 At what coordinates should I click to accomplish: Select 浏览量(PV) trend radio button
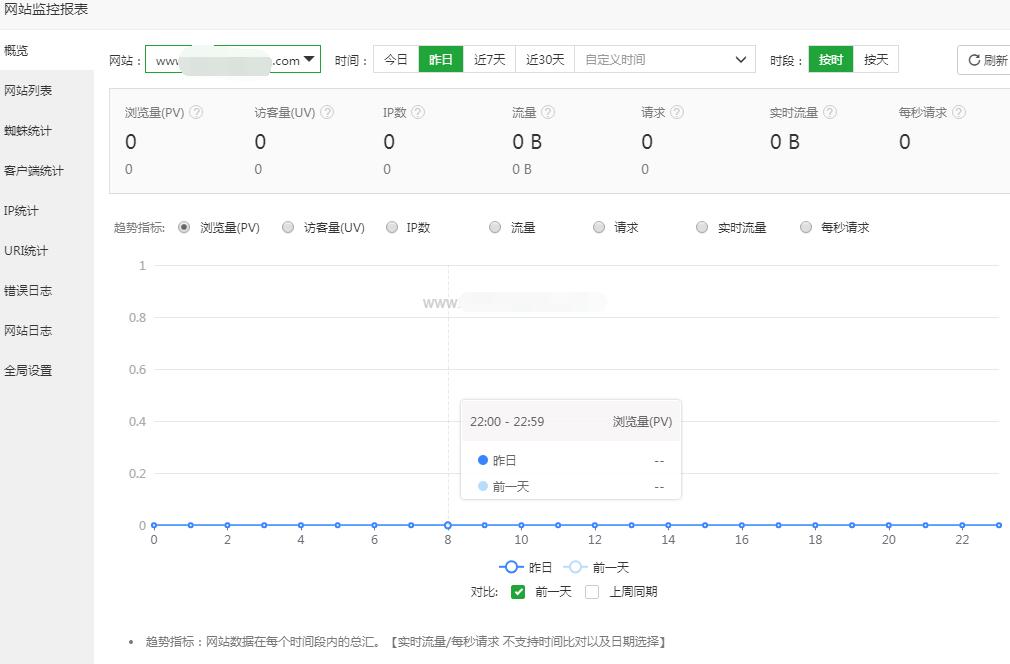tap(184, 227)
